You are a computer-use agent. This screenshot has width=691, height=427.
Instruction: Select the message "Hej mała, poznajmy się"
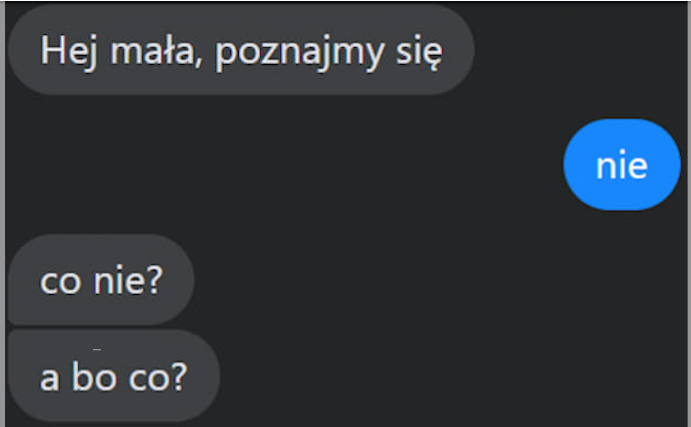[x=241, y=49]
